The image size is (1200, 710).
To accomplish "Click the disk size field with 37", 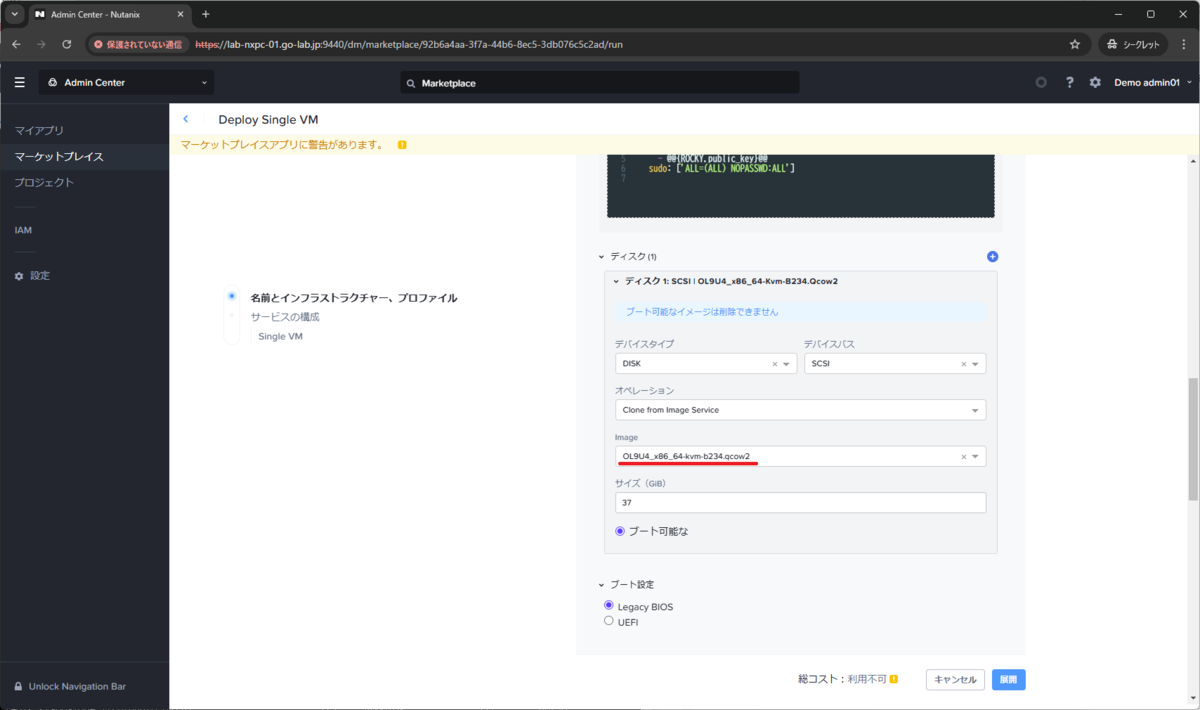I will [x=800, y=502].
